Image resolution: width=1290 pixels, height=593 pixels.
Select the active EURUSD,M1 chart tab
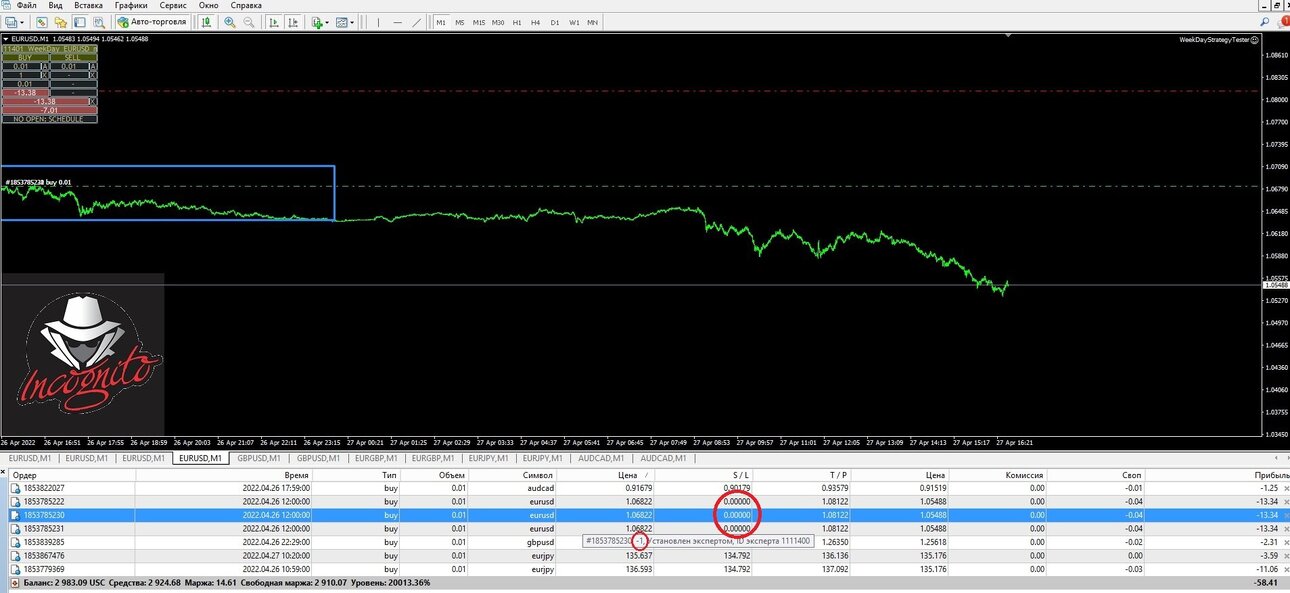[201, 458]
